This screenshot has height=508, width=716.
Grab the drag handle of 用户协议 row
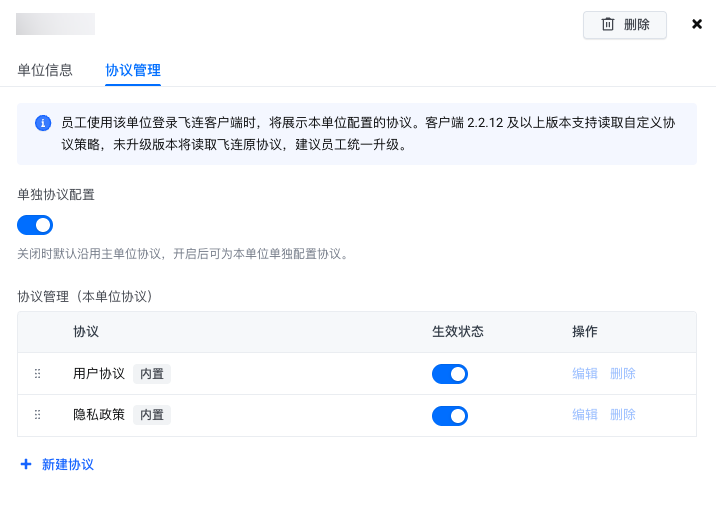pos(37,374)
